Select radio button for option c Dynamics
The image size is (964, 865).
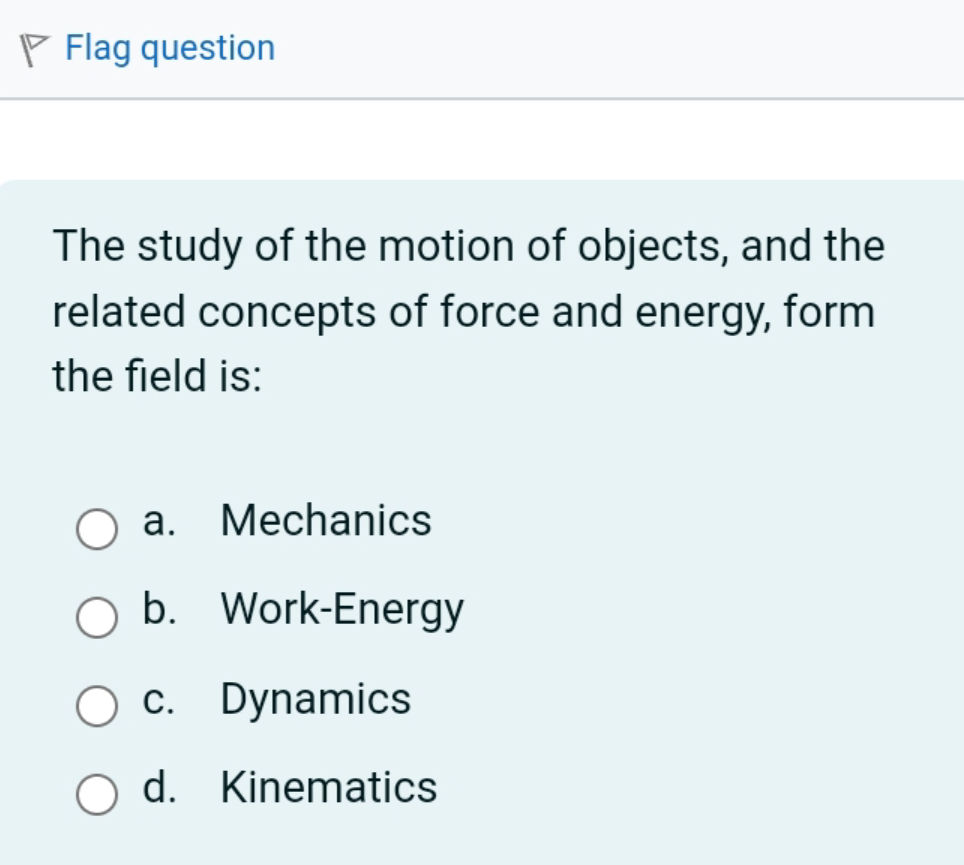click(x=96, y=708)
